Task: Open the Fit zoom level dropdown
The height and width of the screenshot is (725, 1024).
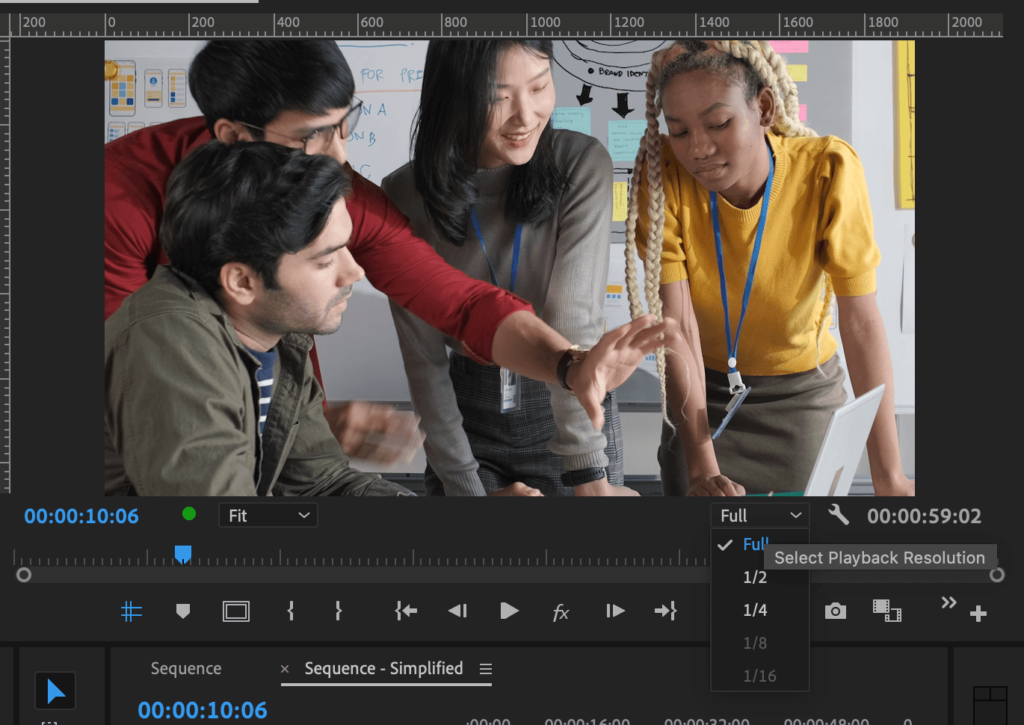Action: point(268,515)
